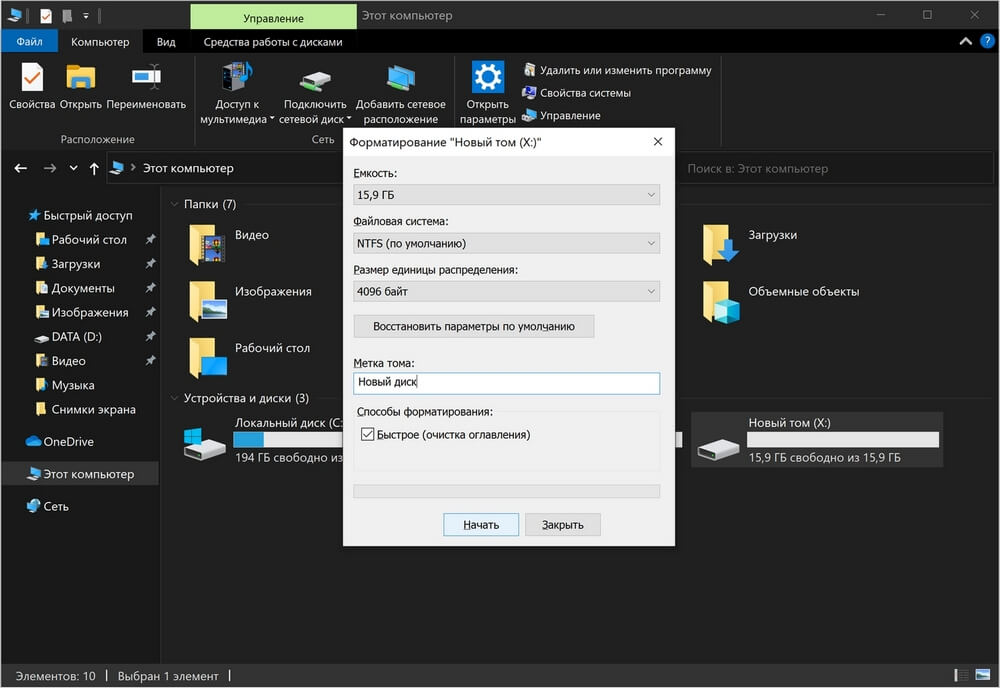Screen dimensions: 1000x688
Task: Click Восстановить параметры по умолчанию button
Action: click(x=473, y=326)
